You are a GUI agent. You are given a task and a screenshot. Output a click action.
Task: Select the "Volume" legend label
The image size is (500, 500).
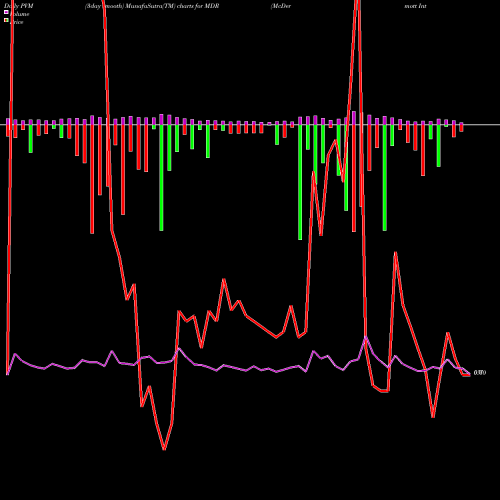pos(19,14)
